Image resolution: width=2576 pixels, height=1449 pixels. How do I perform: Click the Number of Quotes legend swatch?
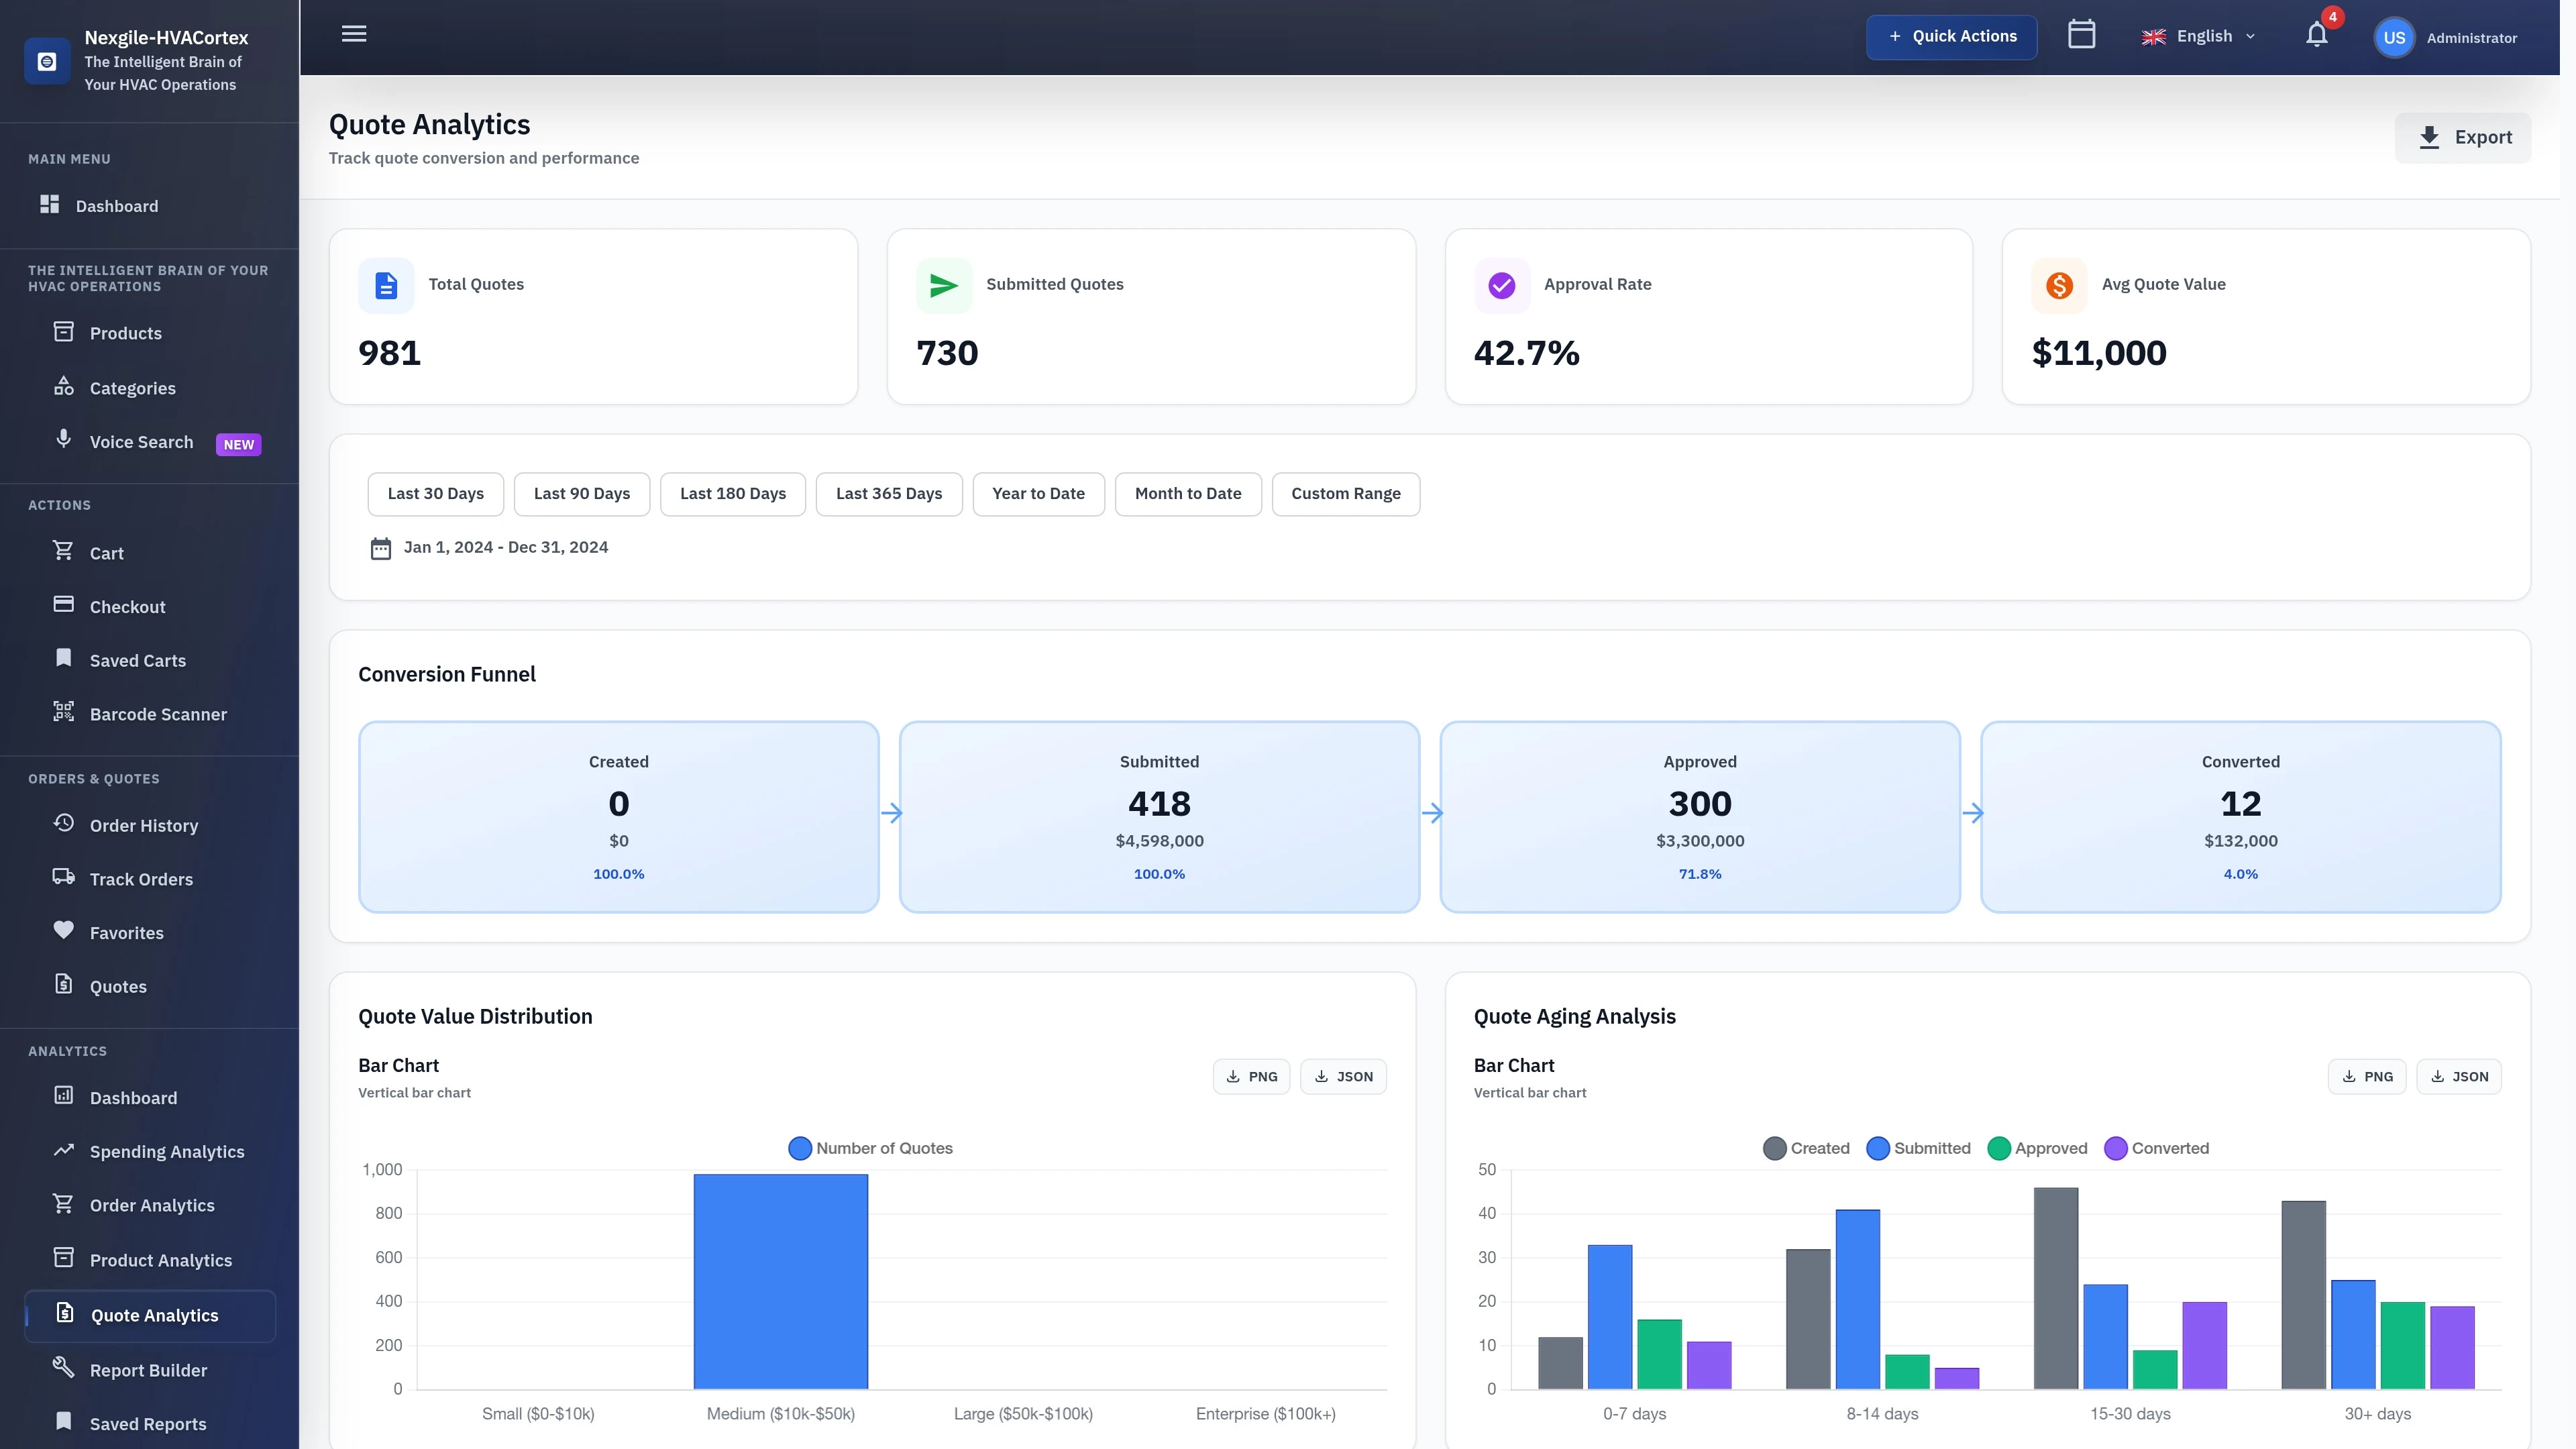(799, 1148)
